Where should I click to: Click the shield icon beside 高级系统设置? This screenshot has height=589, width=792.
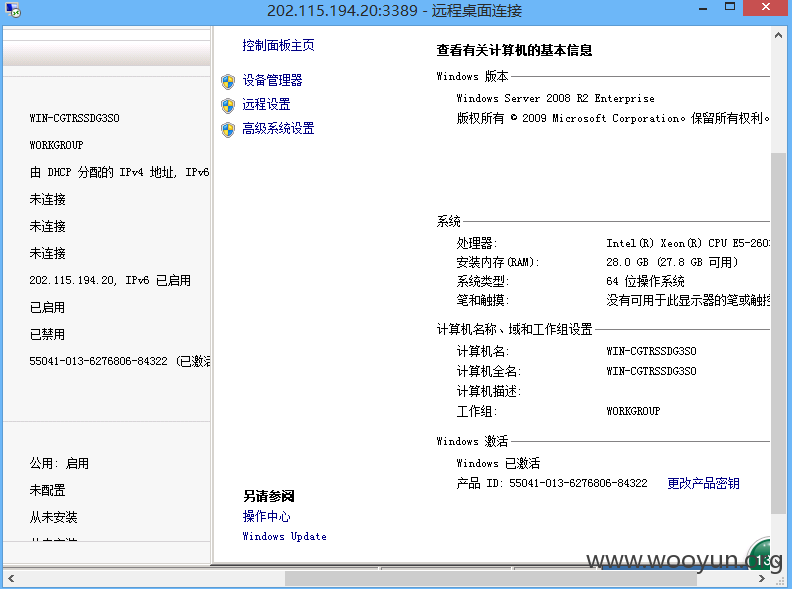pos(228,129)
